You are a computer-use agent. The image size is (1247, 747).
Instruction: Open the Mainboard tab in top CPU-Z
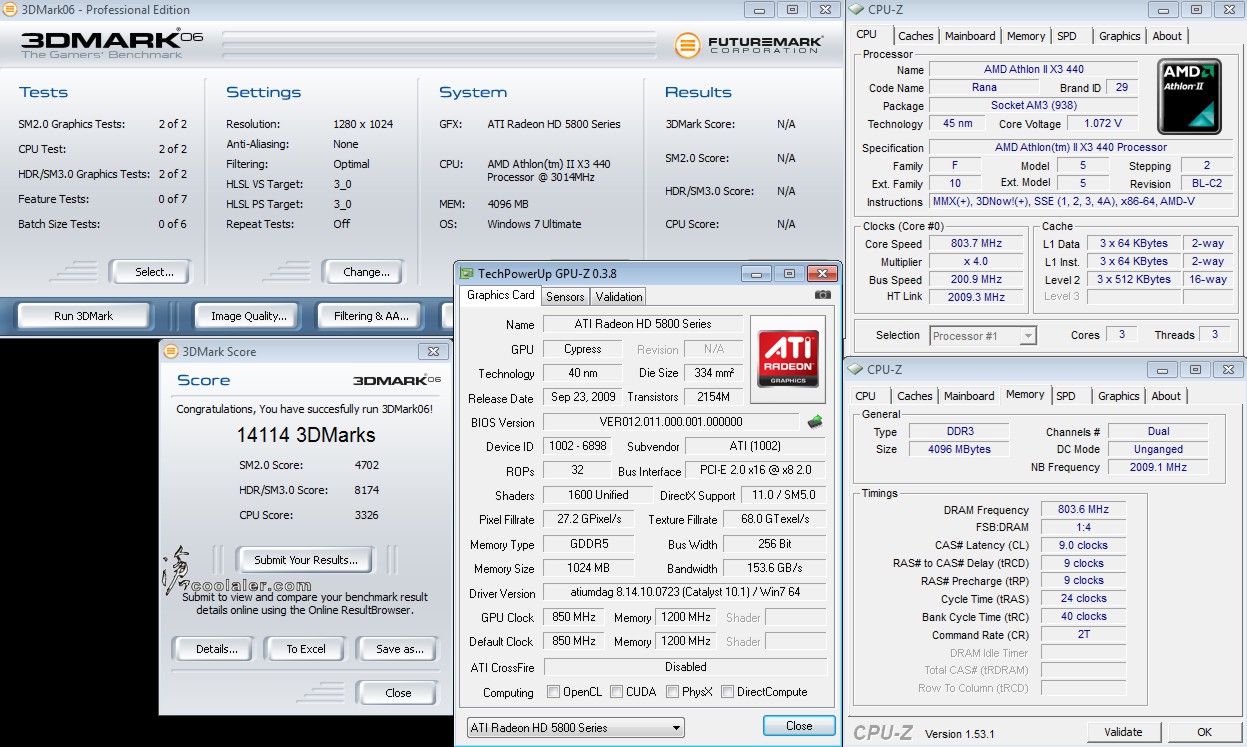coord(970,36)
